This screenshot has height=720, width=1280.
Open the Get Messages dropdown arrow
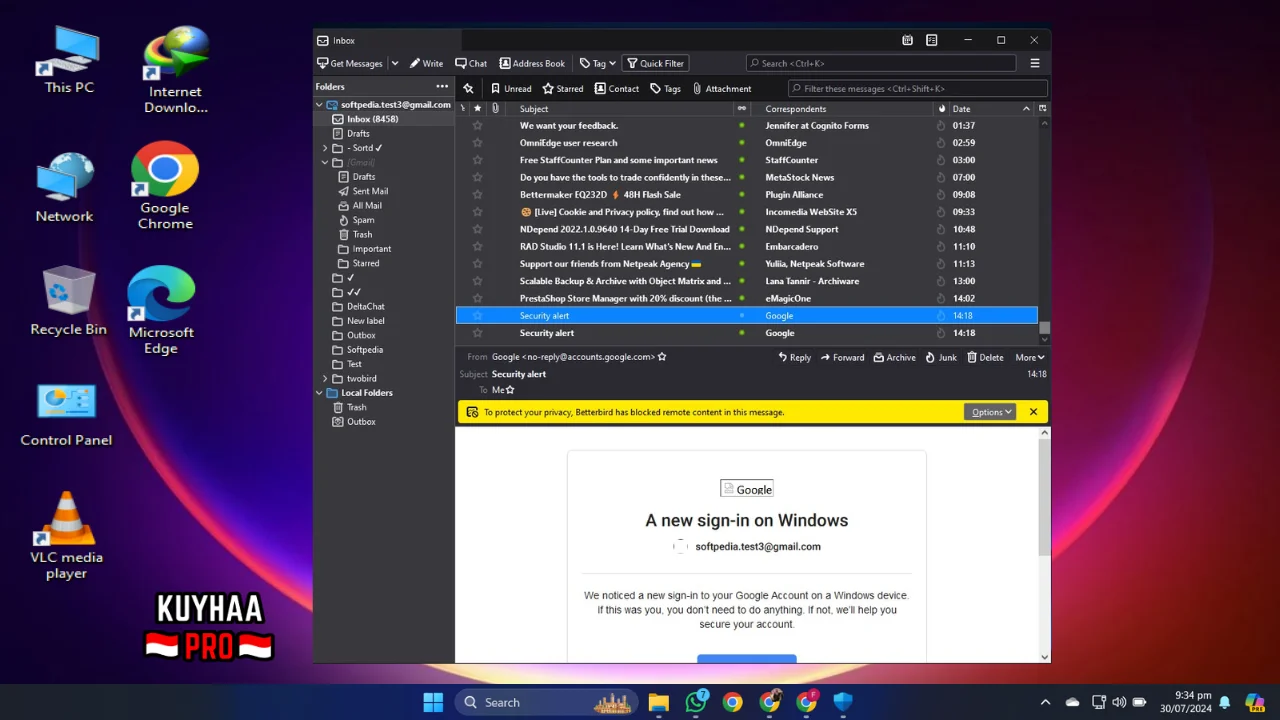tap(395, 63)
